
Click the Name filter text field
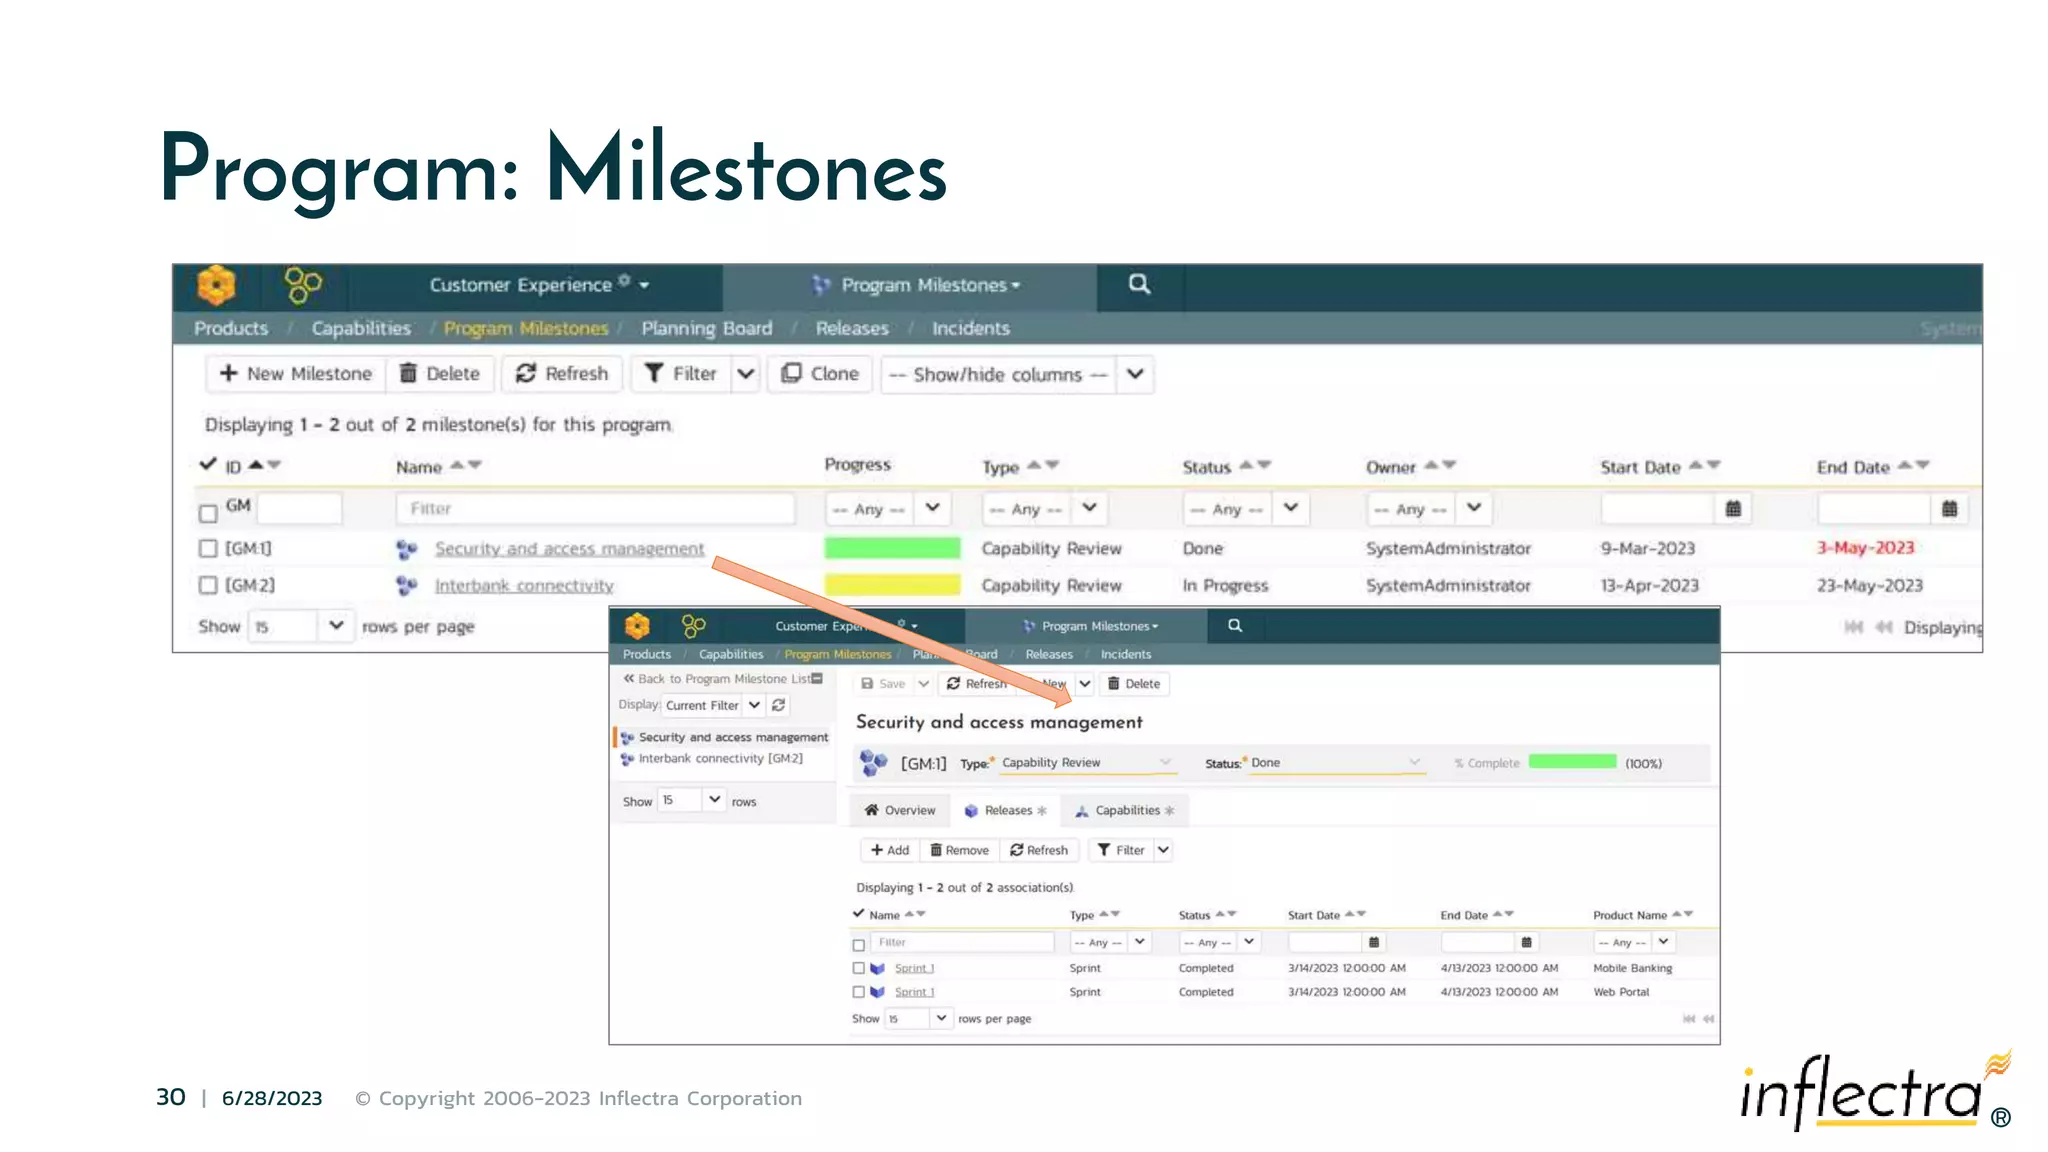[594, 509]
